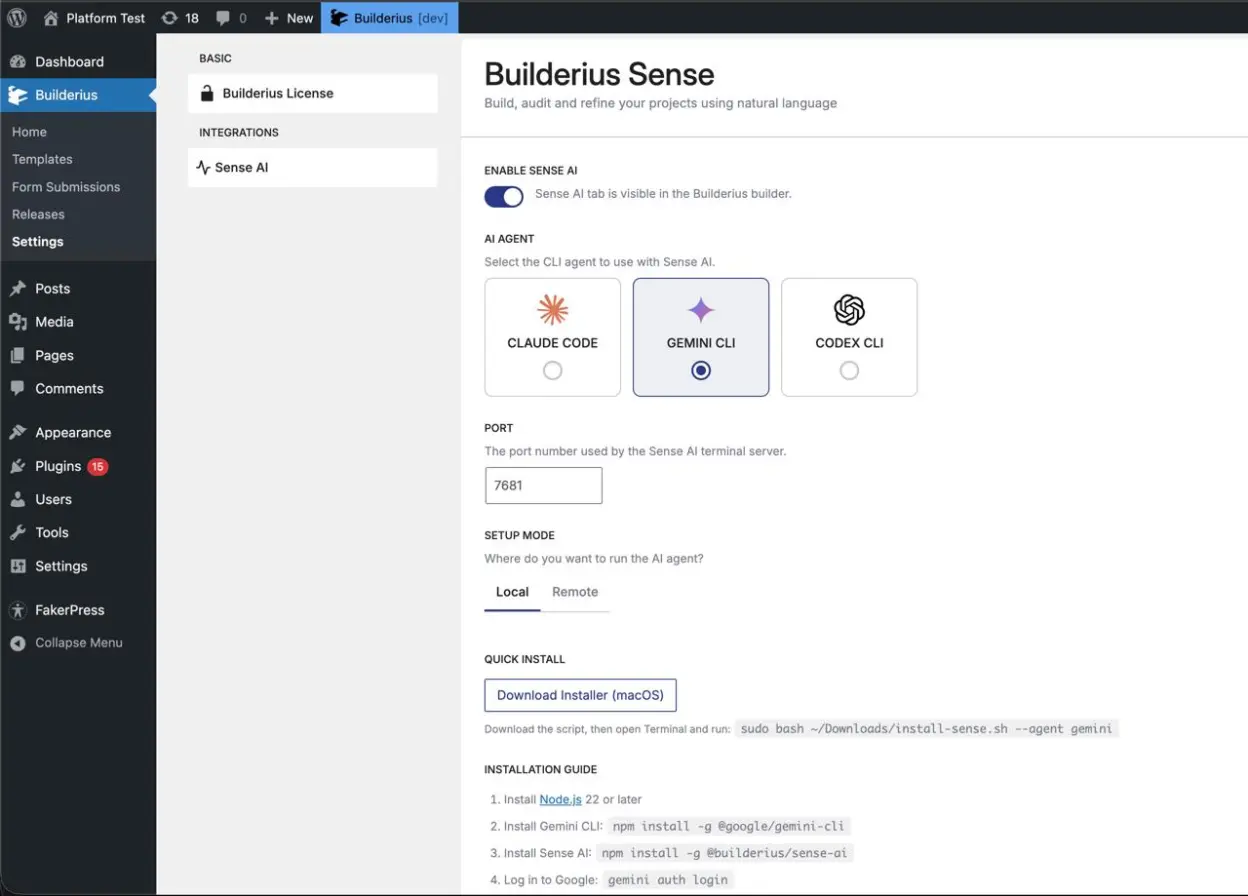Open the New menu in the admin bar

(x=288, y=17)
